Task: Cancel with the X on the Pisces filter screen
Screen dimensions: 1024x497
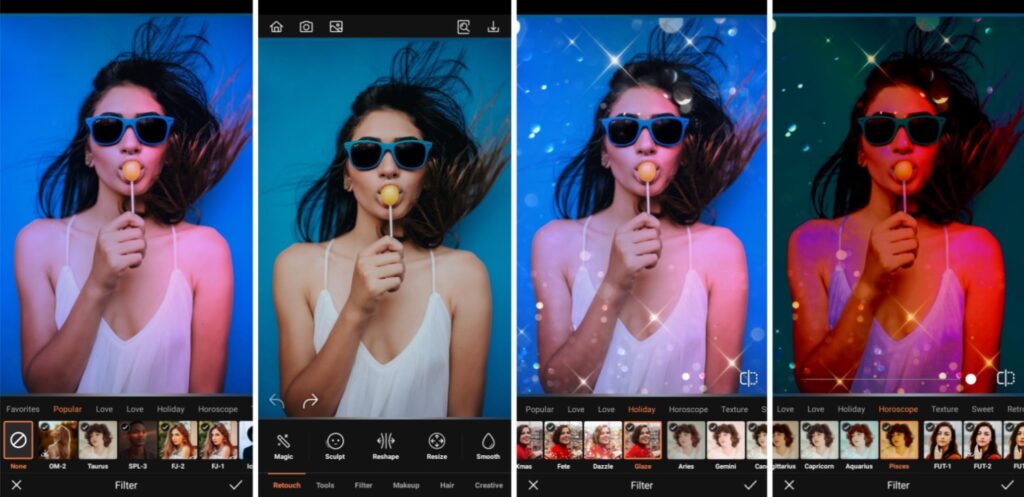Action: click(x=790, y=485)
